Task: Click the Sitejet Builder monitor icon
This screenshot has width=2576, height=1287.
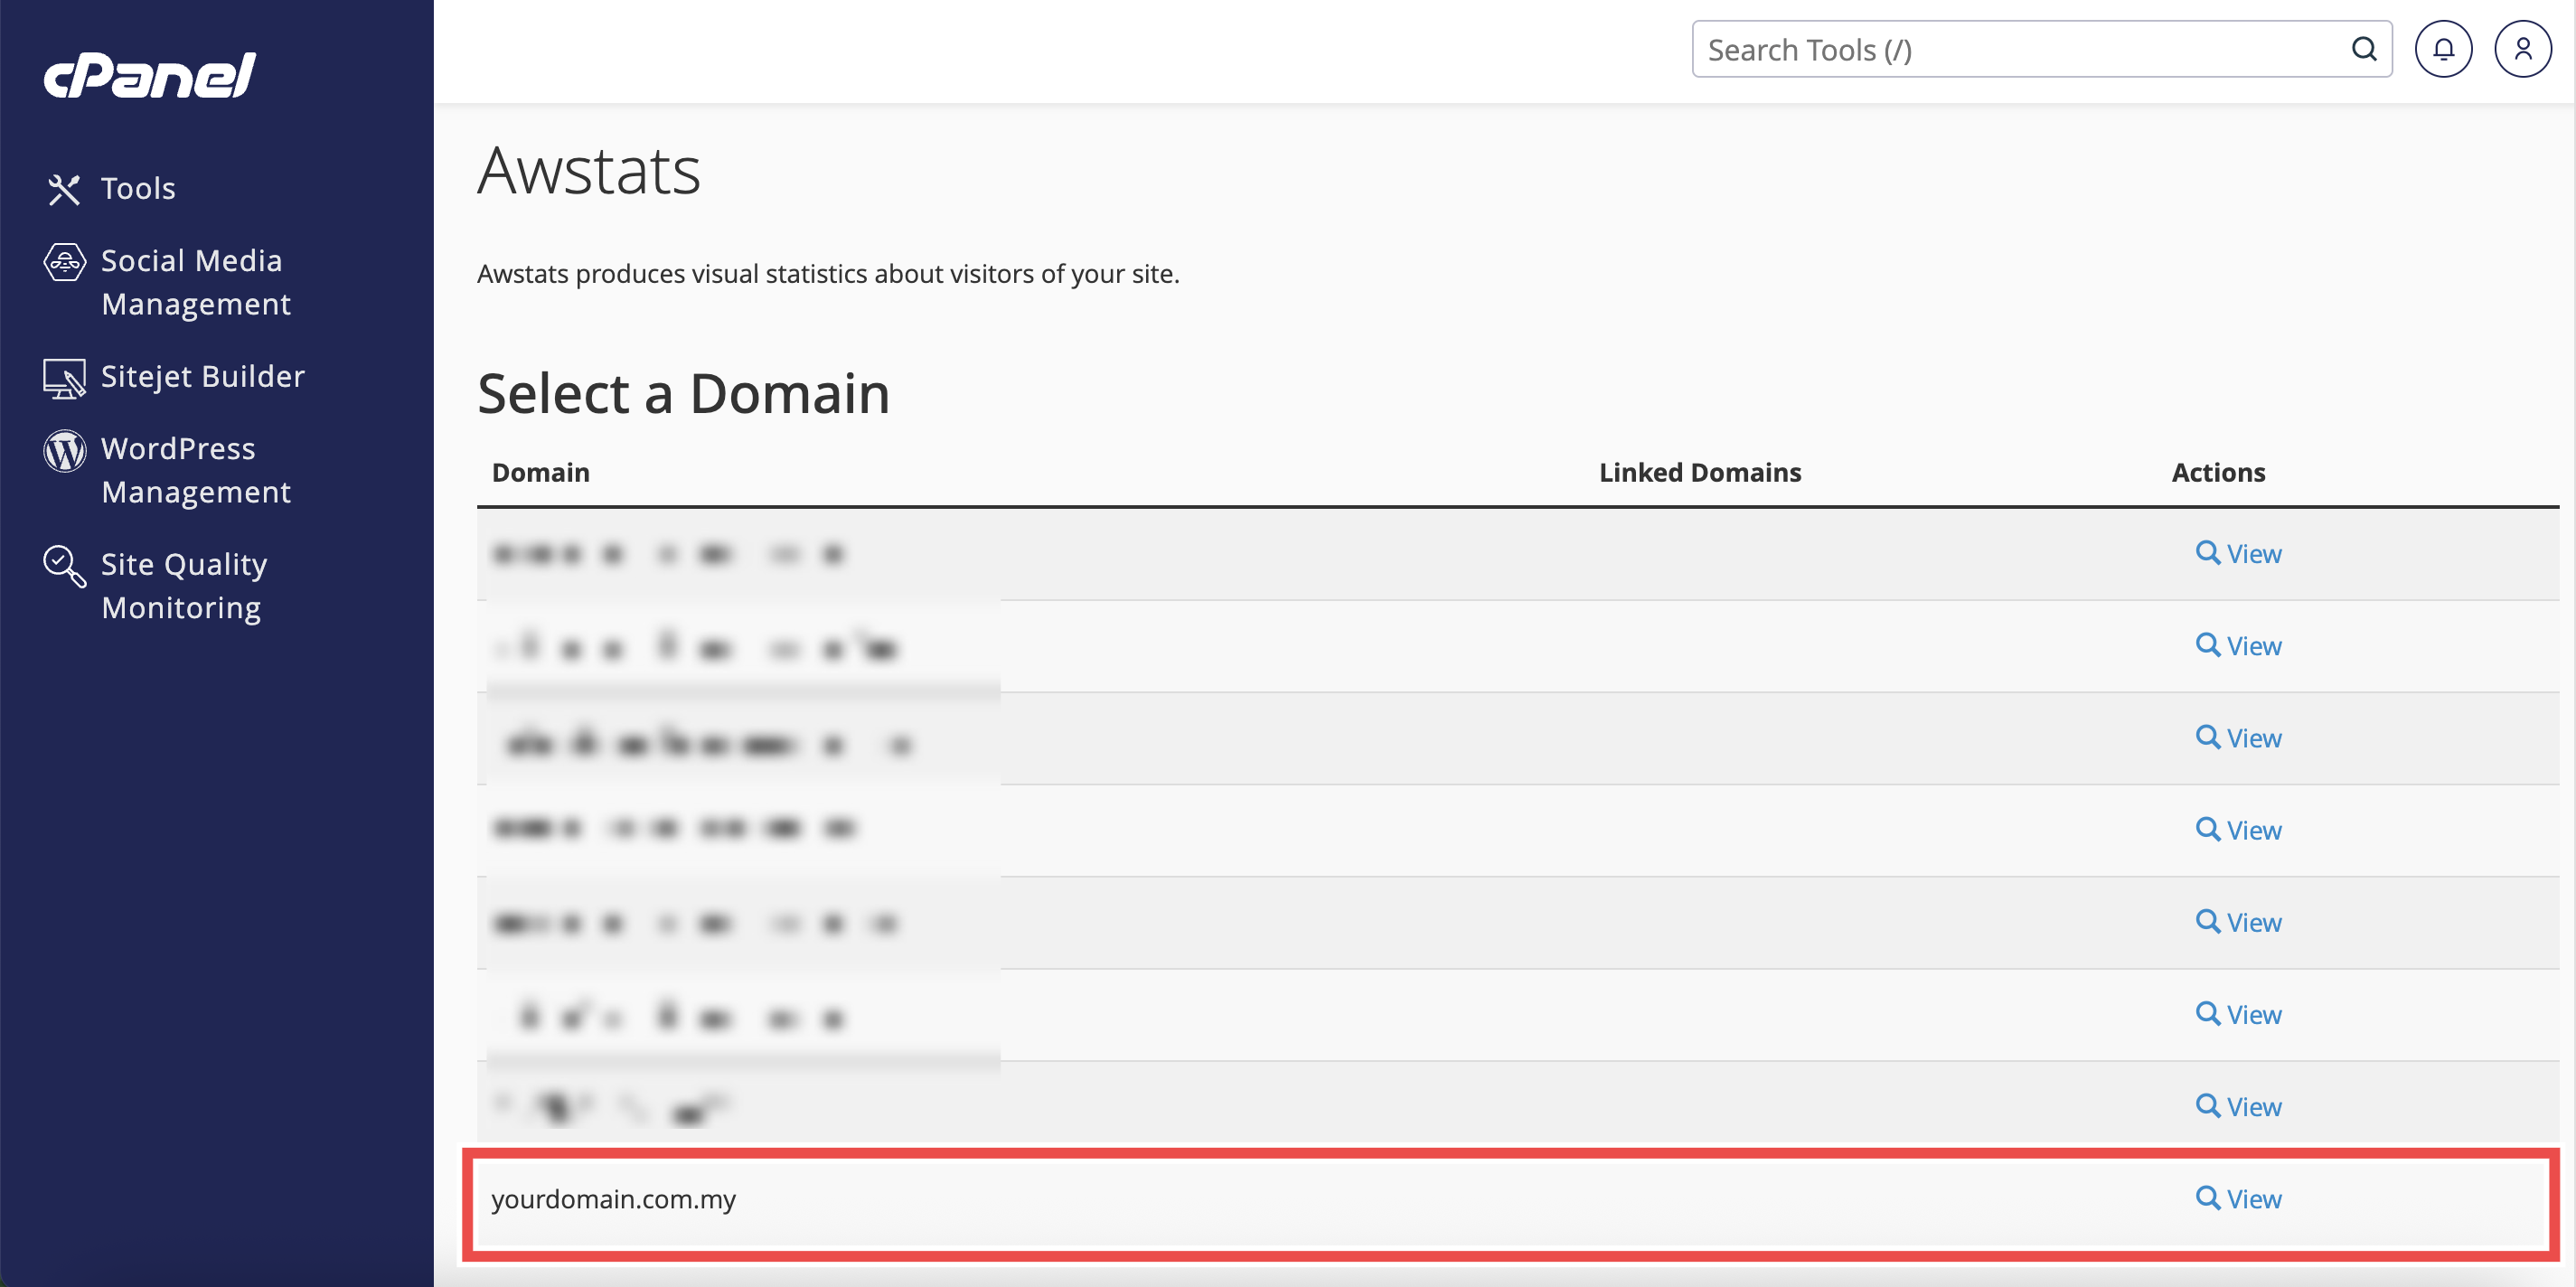Action: point(64,378)
